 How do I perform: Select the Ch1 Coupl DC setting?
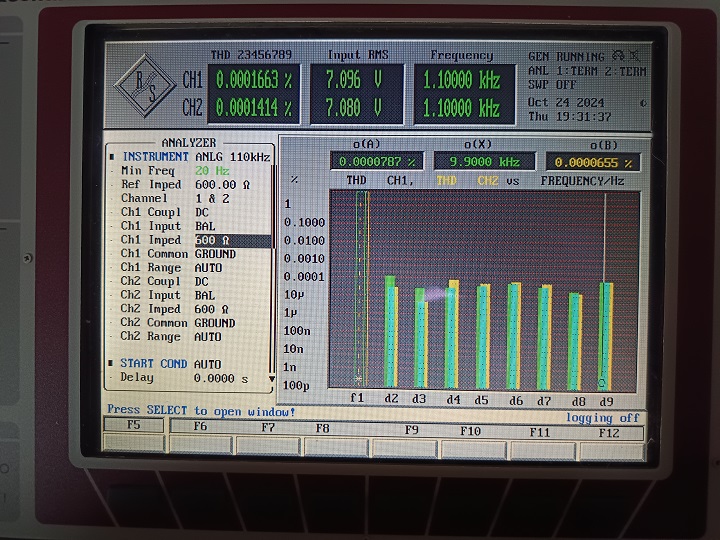click(x=201, y=213)
